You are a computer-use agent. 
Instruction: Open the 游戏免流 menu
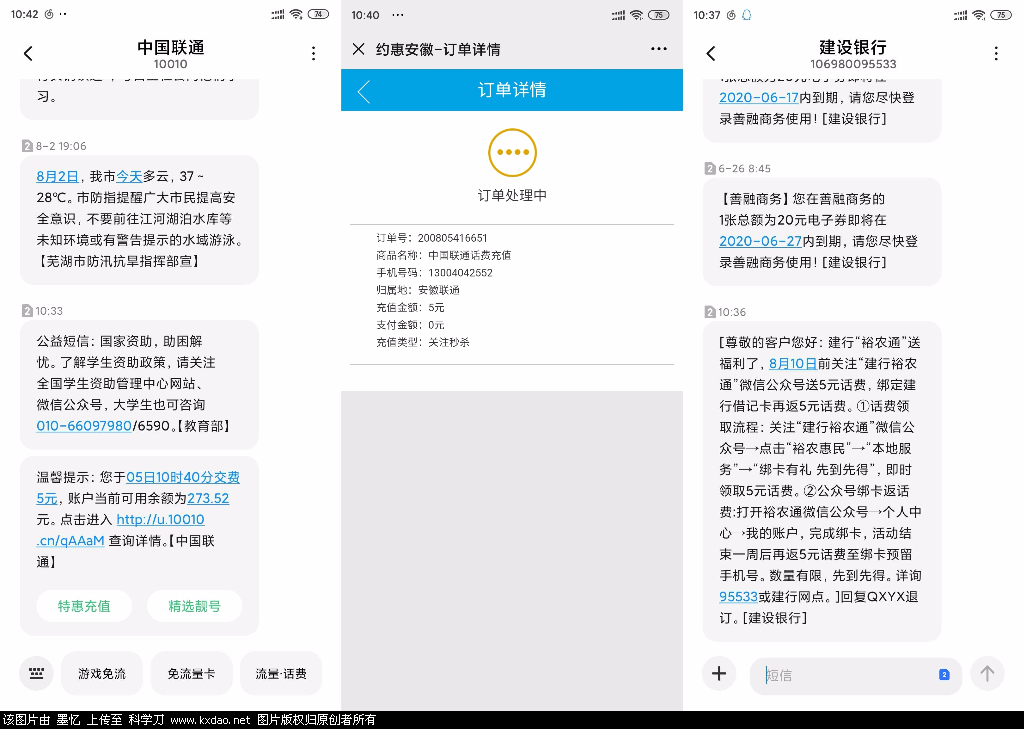[x=102, y=673]
